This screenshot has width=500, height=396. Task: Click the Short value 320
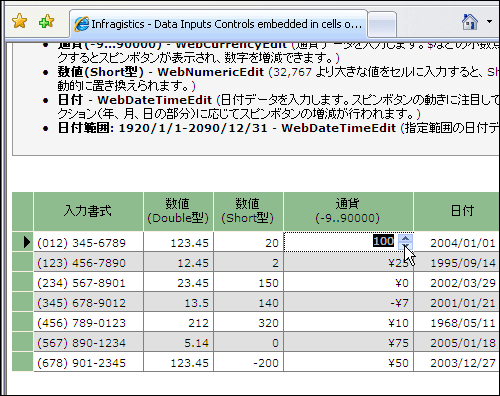coord(248,322)
